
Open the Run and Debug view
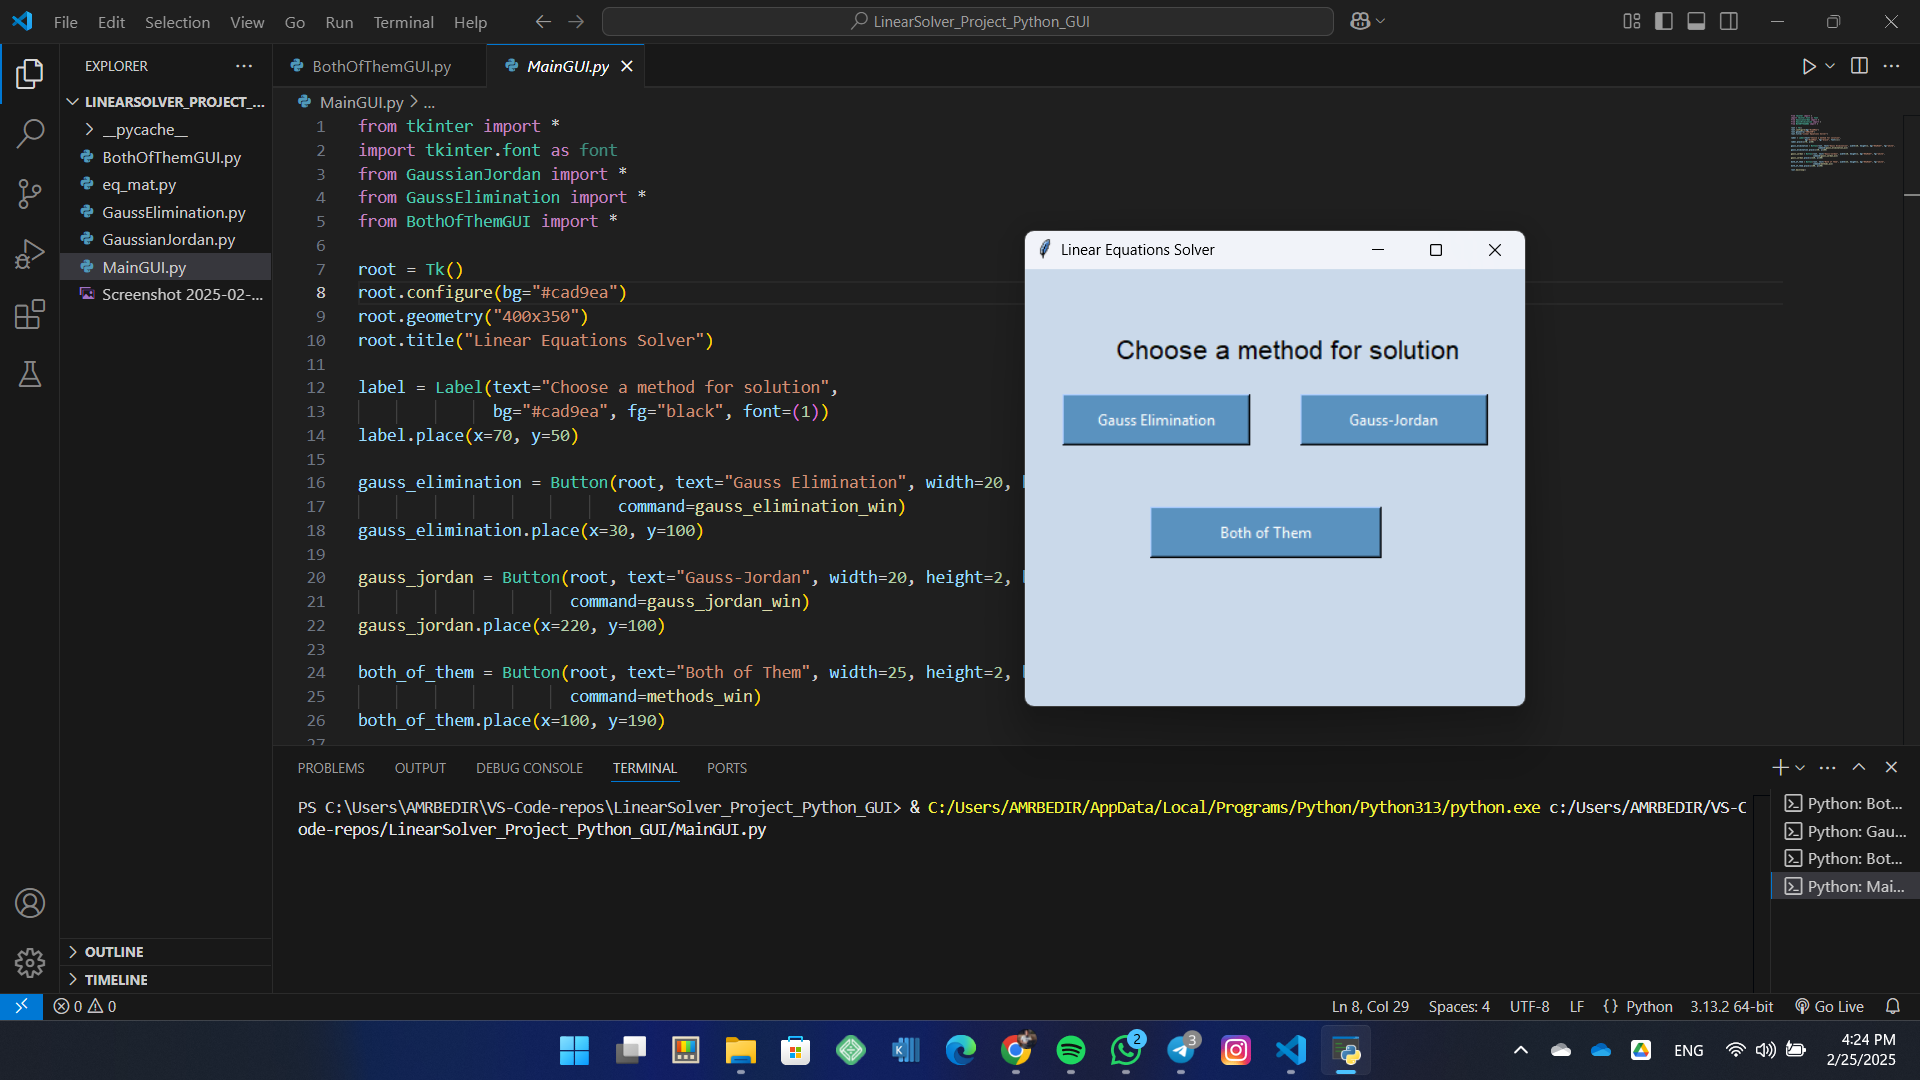tap(30, 253)
